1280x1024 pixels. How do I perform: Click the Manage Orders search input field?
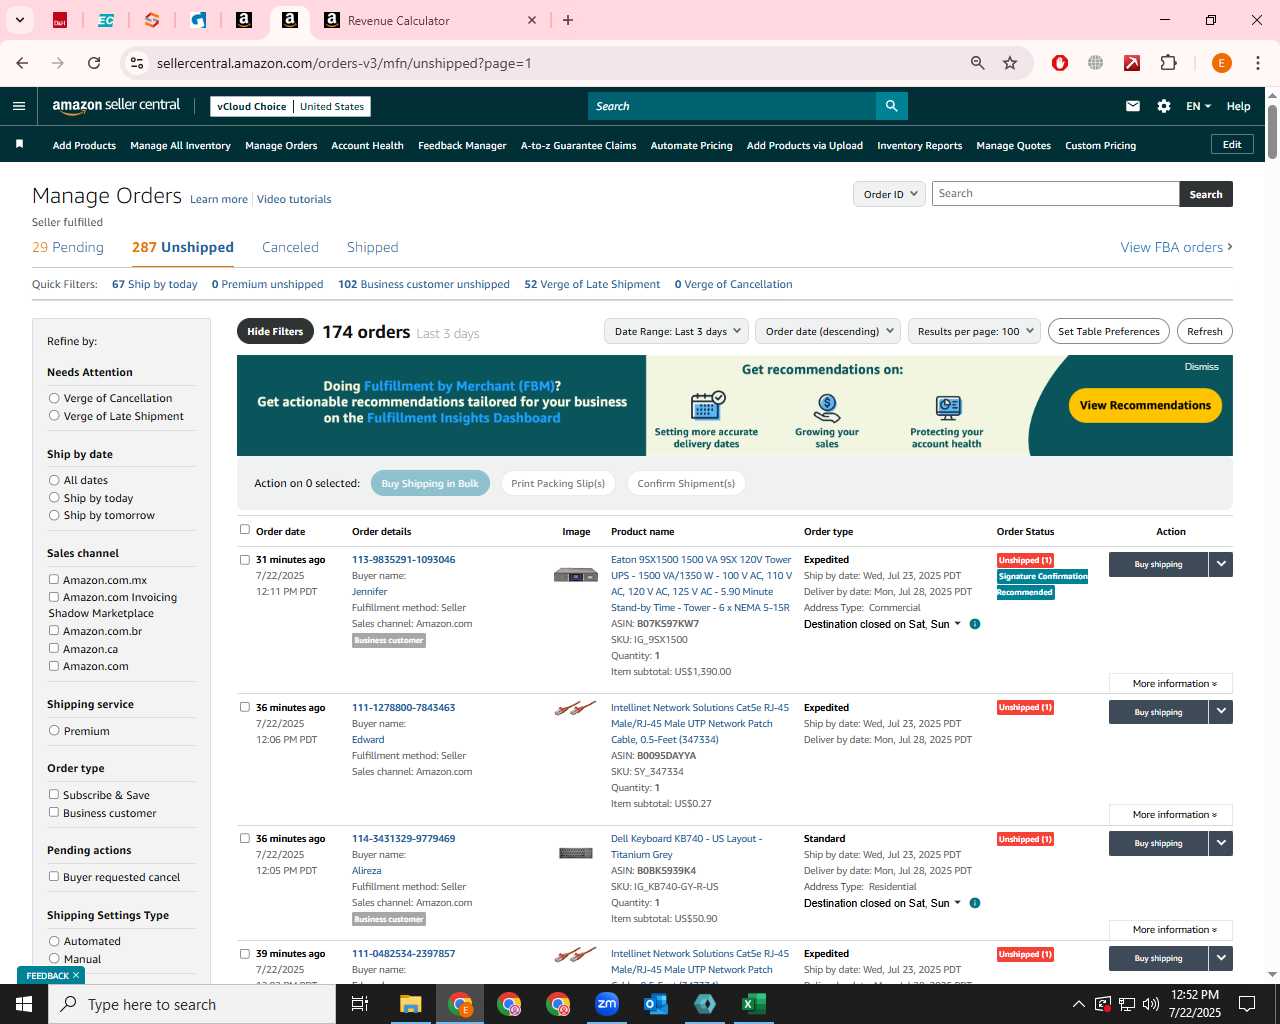pyautogui.click(x=1055, y=194)
